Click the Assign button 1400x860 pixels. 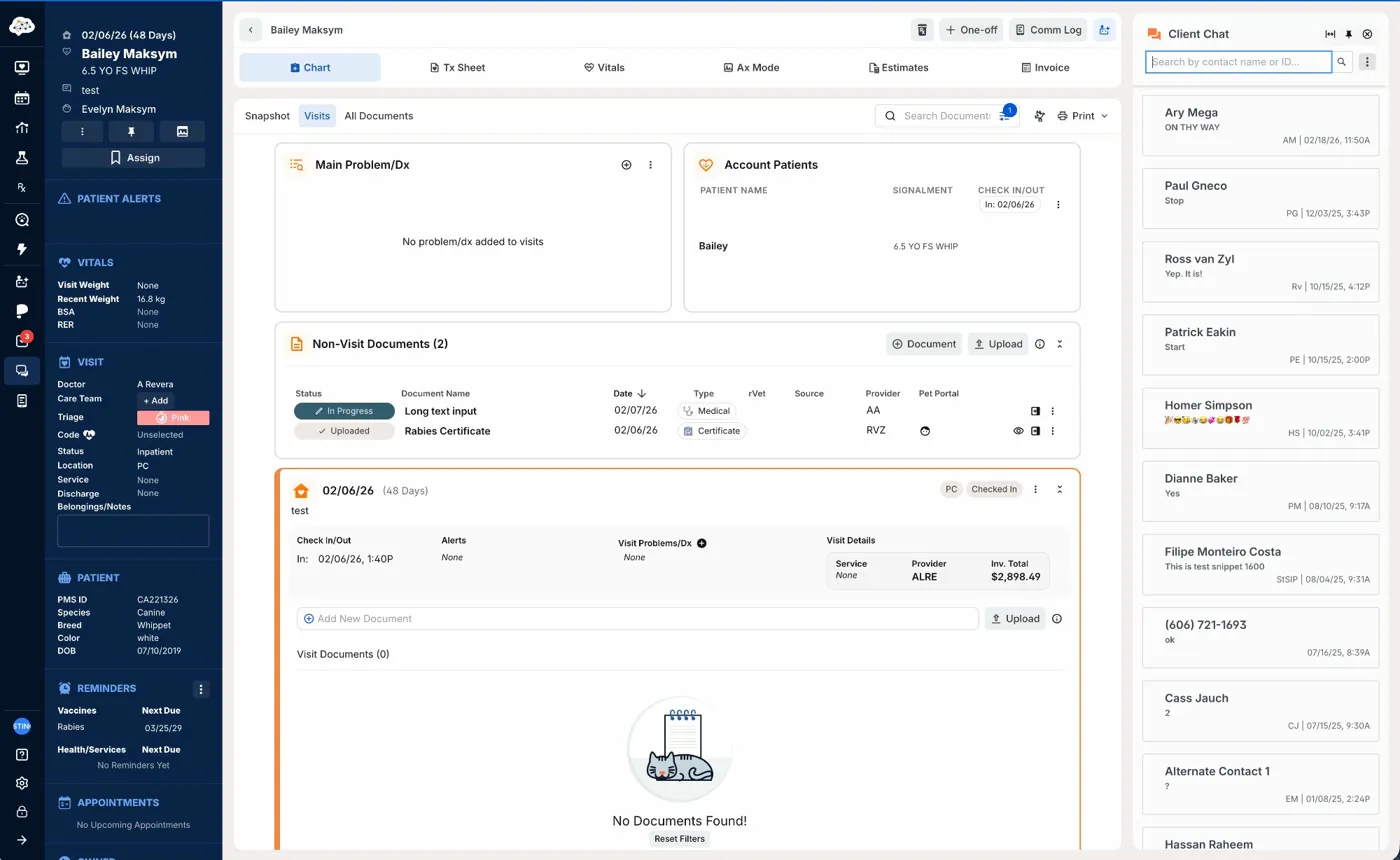133,158
